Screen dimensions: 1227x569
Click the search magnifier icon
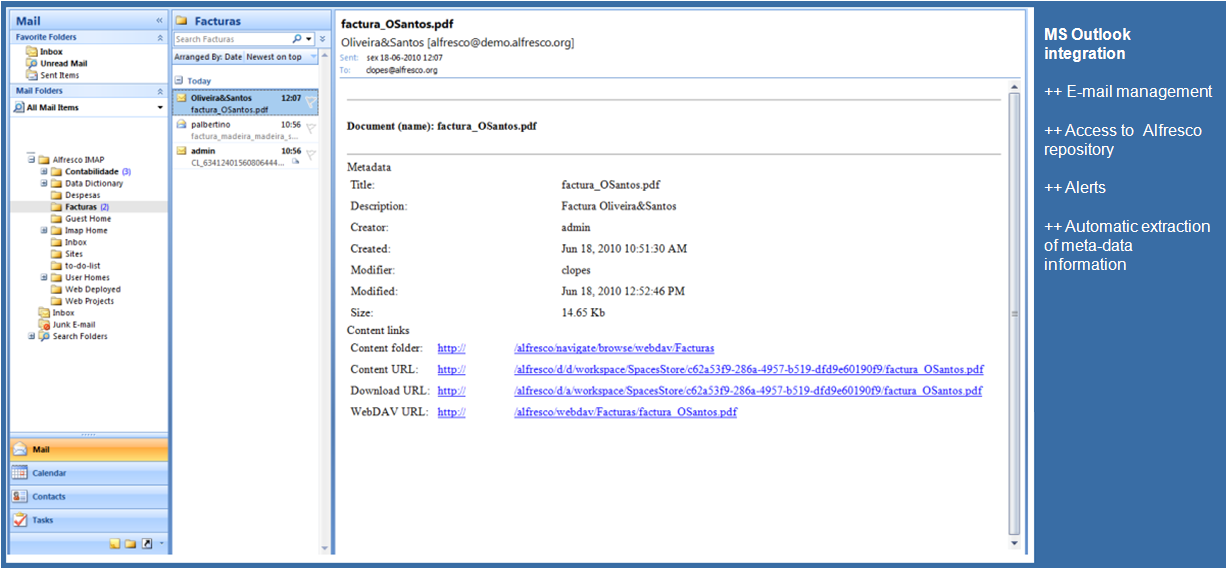[297, 39]
